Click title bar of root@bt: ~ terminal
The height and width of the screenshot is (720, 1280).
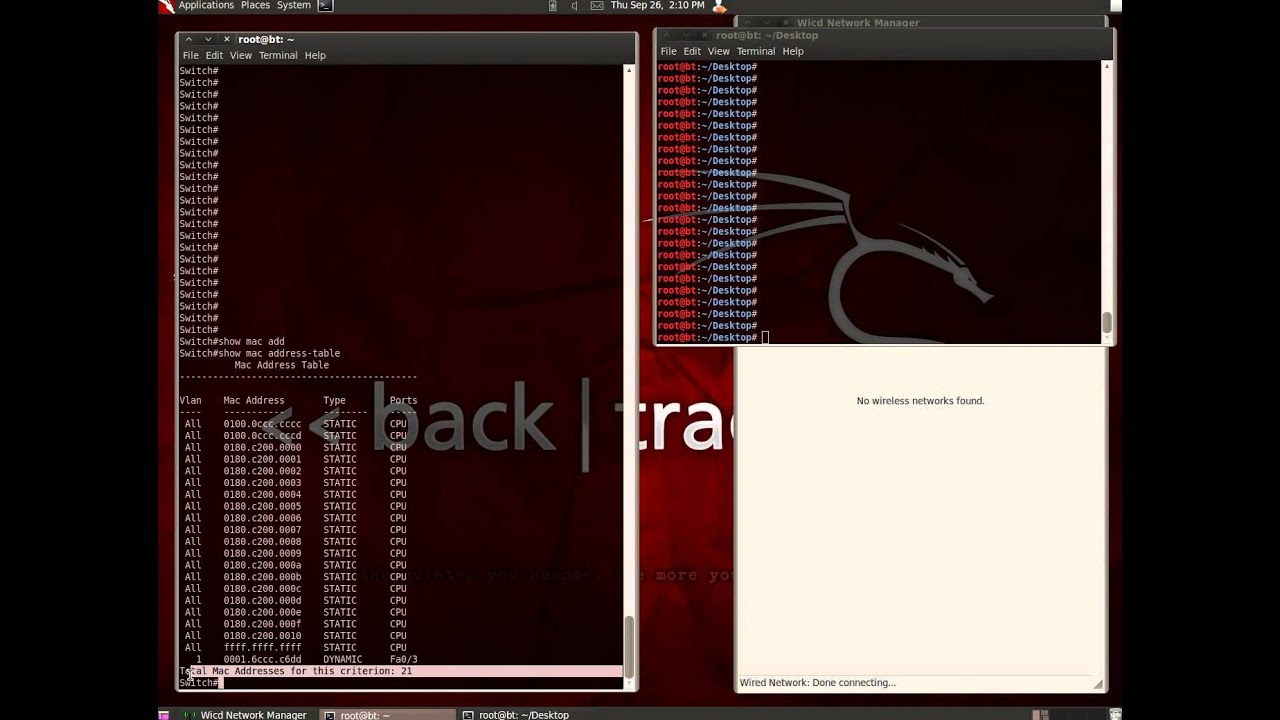(x=406, y=40)
